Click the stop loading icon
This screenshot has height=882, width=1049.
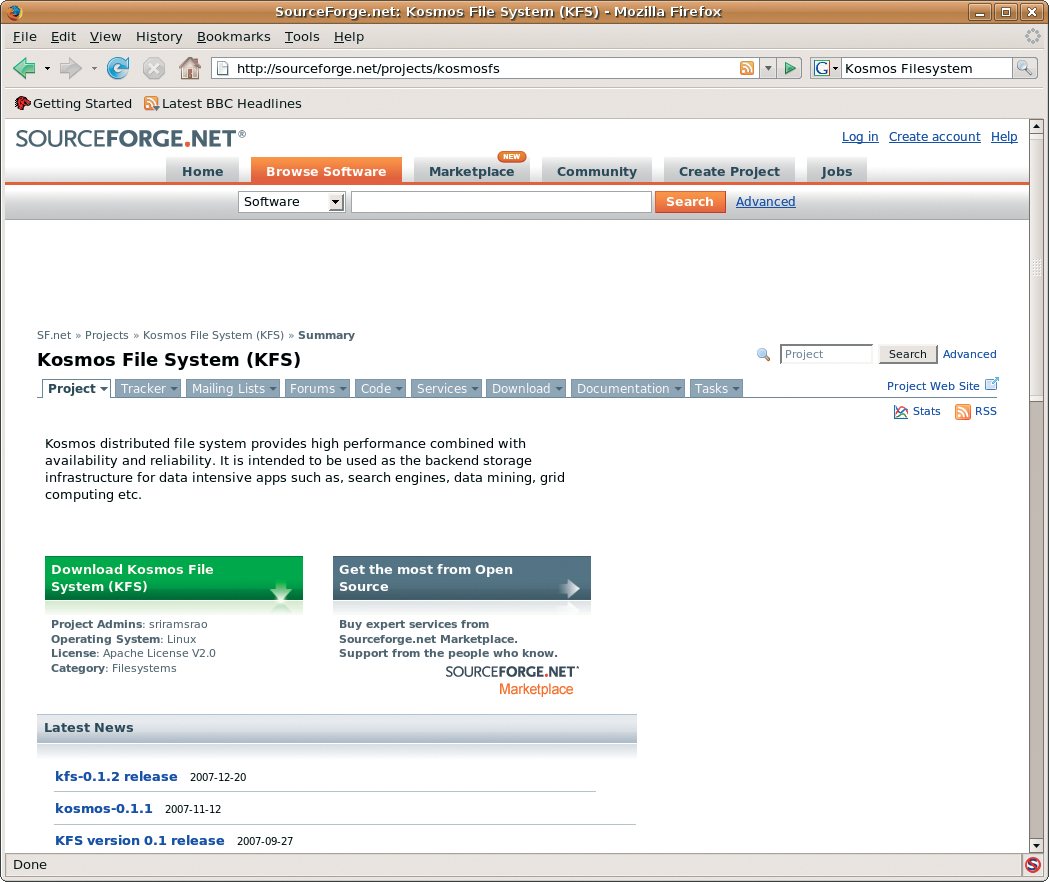coord(154,68)
